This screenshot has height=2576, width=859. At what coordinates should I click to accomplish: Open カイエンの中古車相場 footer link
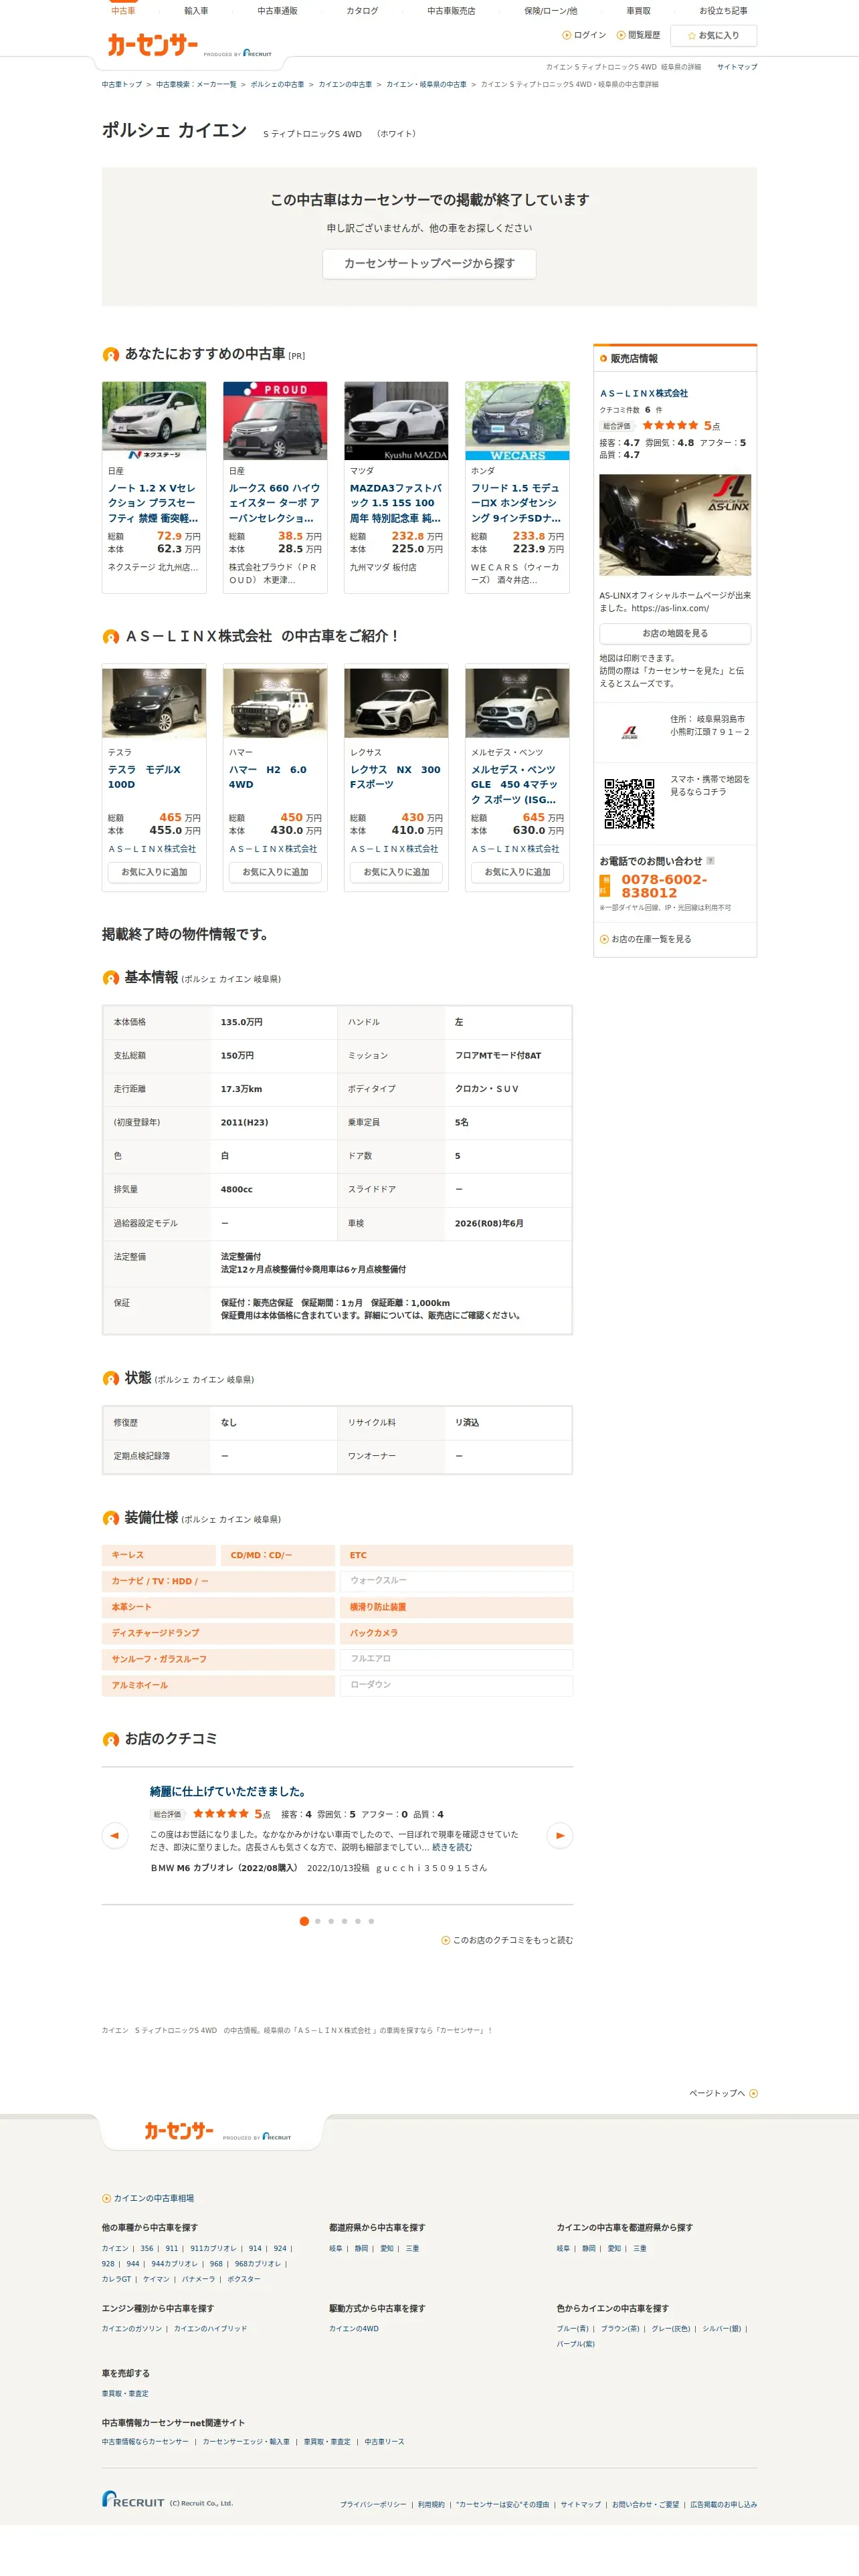[148, 2199]
